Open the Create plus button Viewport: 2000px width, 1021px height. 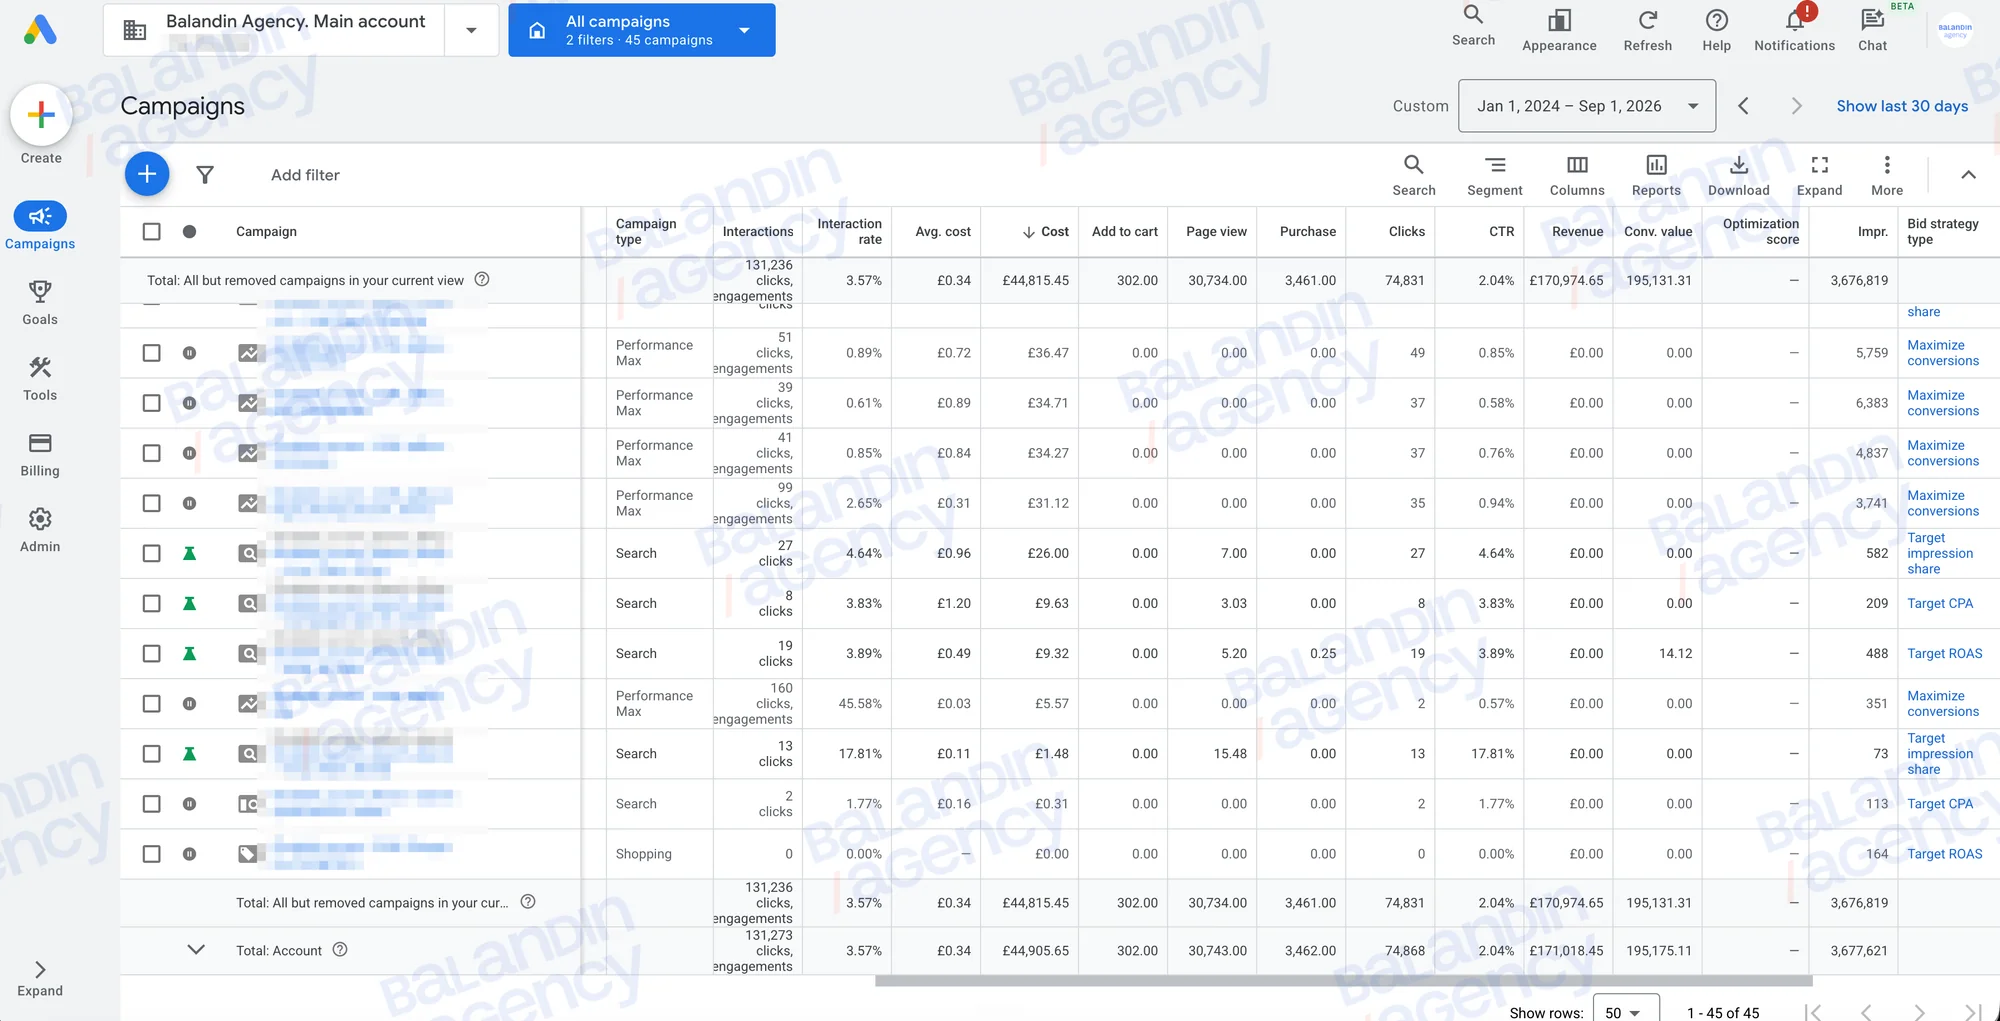point(41,115)
